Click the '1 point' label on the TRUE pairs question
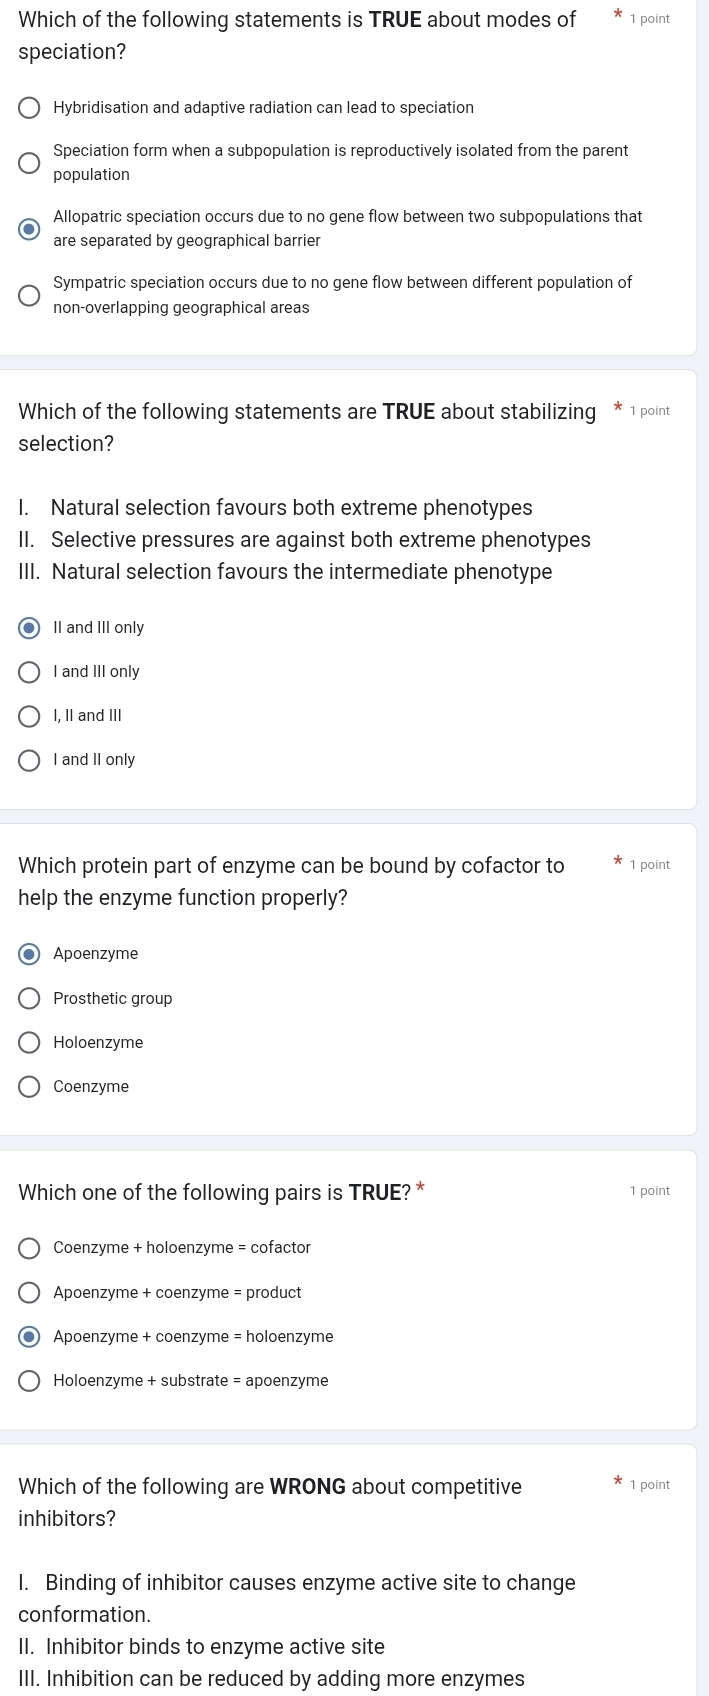Viewport: 709px width, 1696px height. (x=651, y=1190)
